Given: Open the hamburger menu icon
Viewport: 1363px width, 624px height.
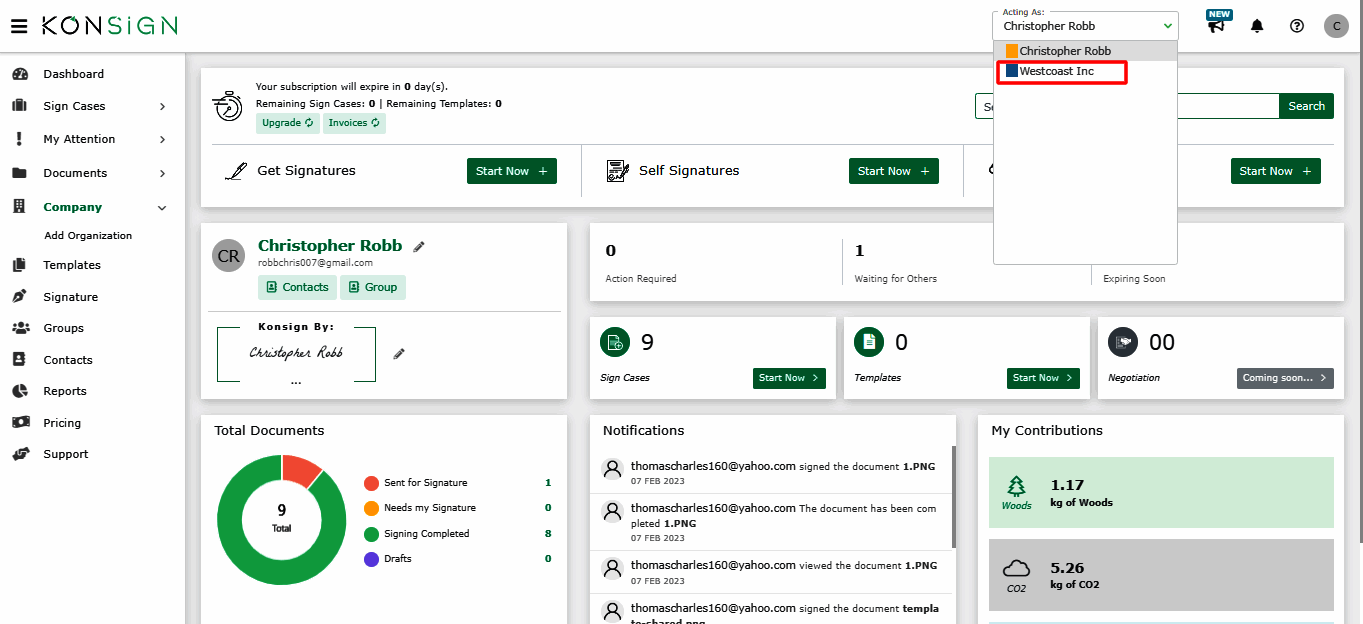Looking at the screenshot, I should [19, 26].
